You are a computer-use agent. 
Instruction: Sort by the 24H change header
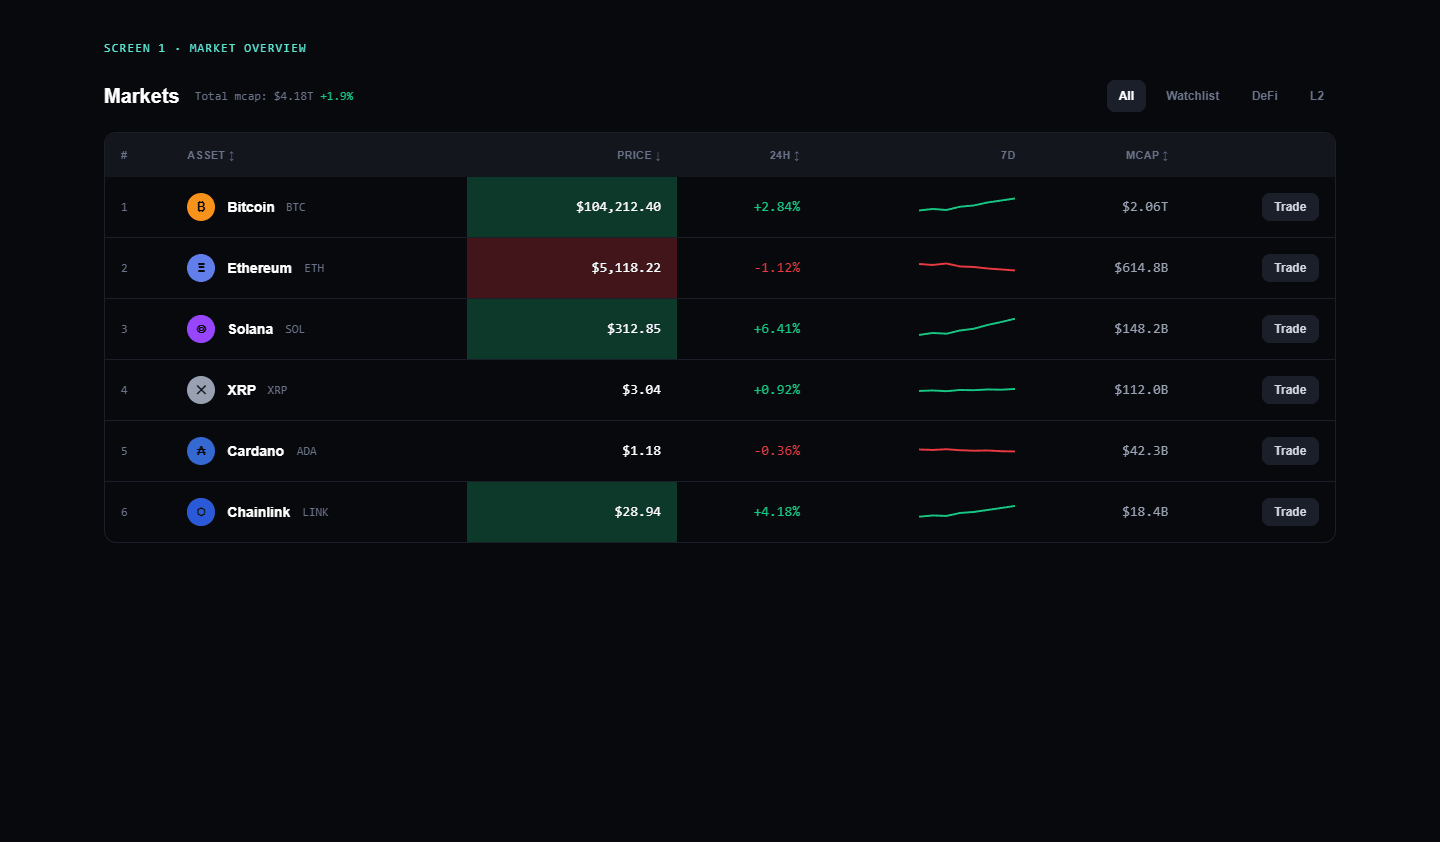[x=785, y=155]
